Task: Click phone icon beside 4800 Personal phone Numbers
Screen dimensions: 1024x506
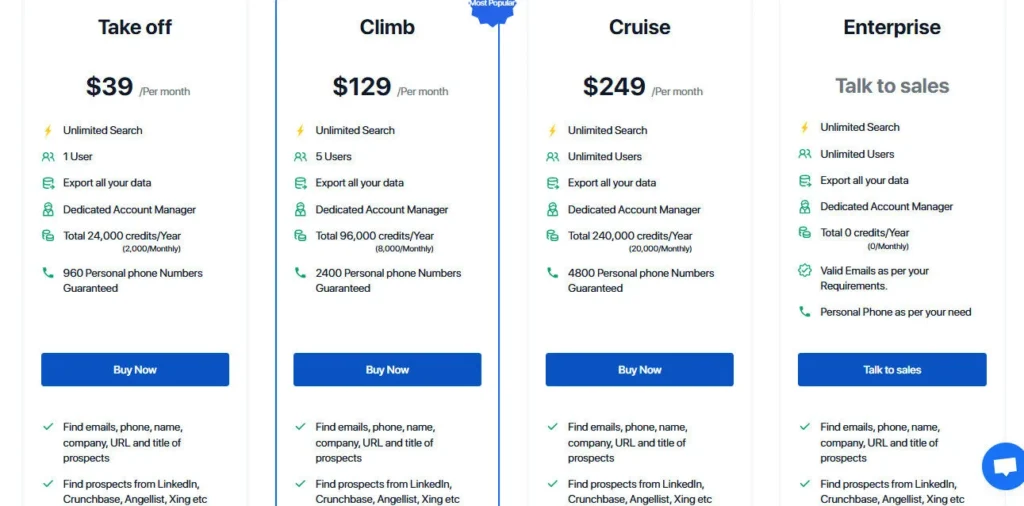Action: pos(552,273)
